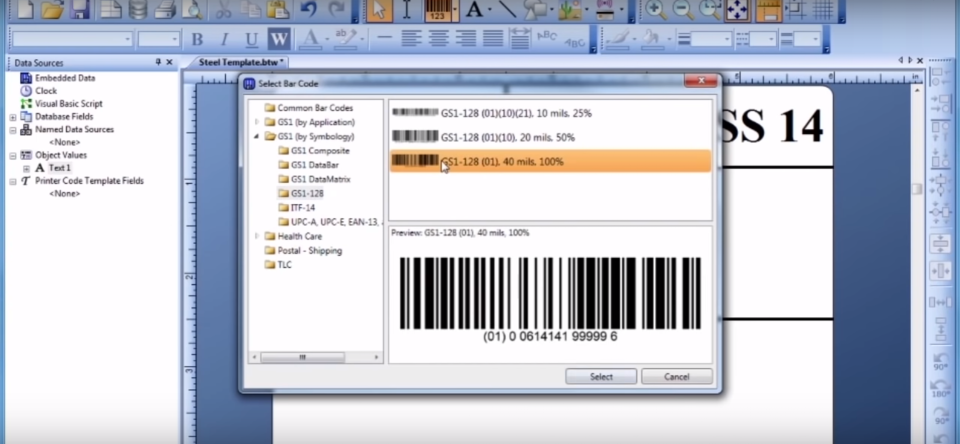Click the New Document icon

(x=25, y=9)
